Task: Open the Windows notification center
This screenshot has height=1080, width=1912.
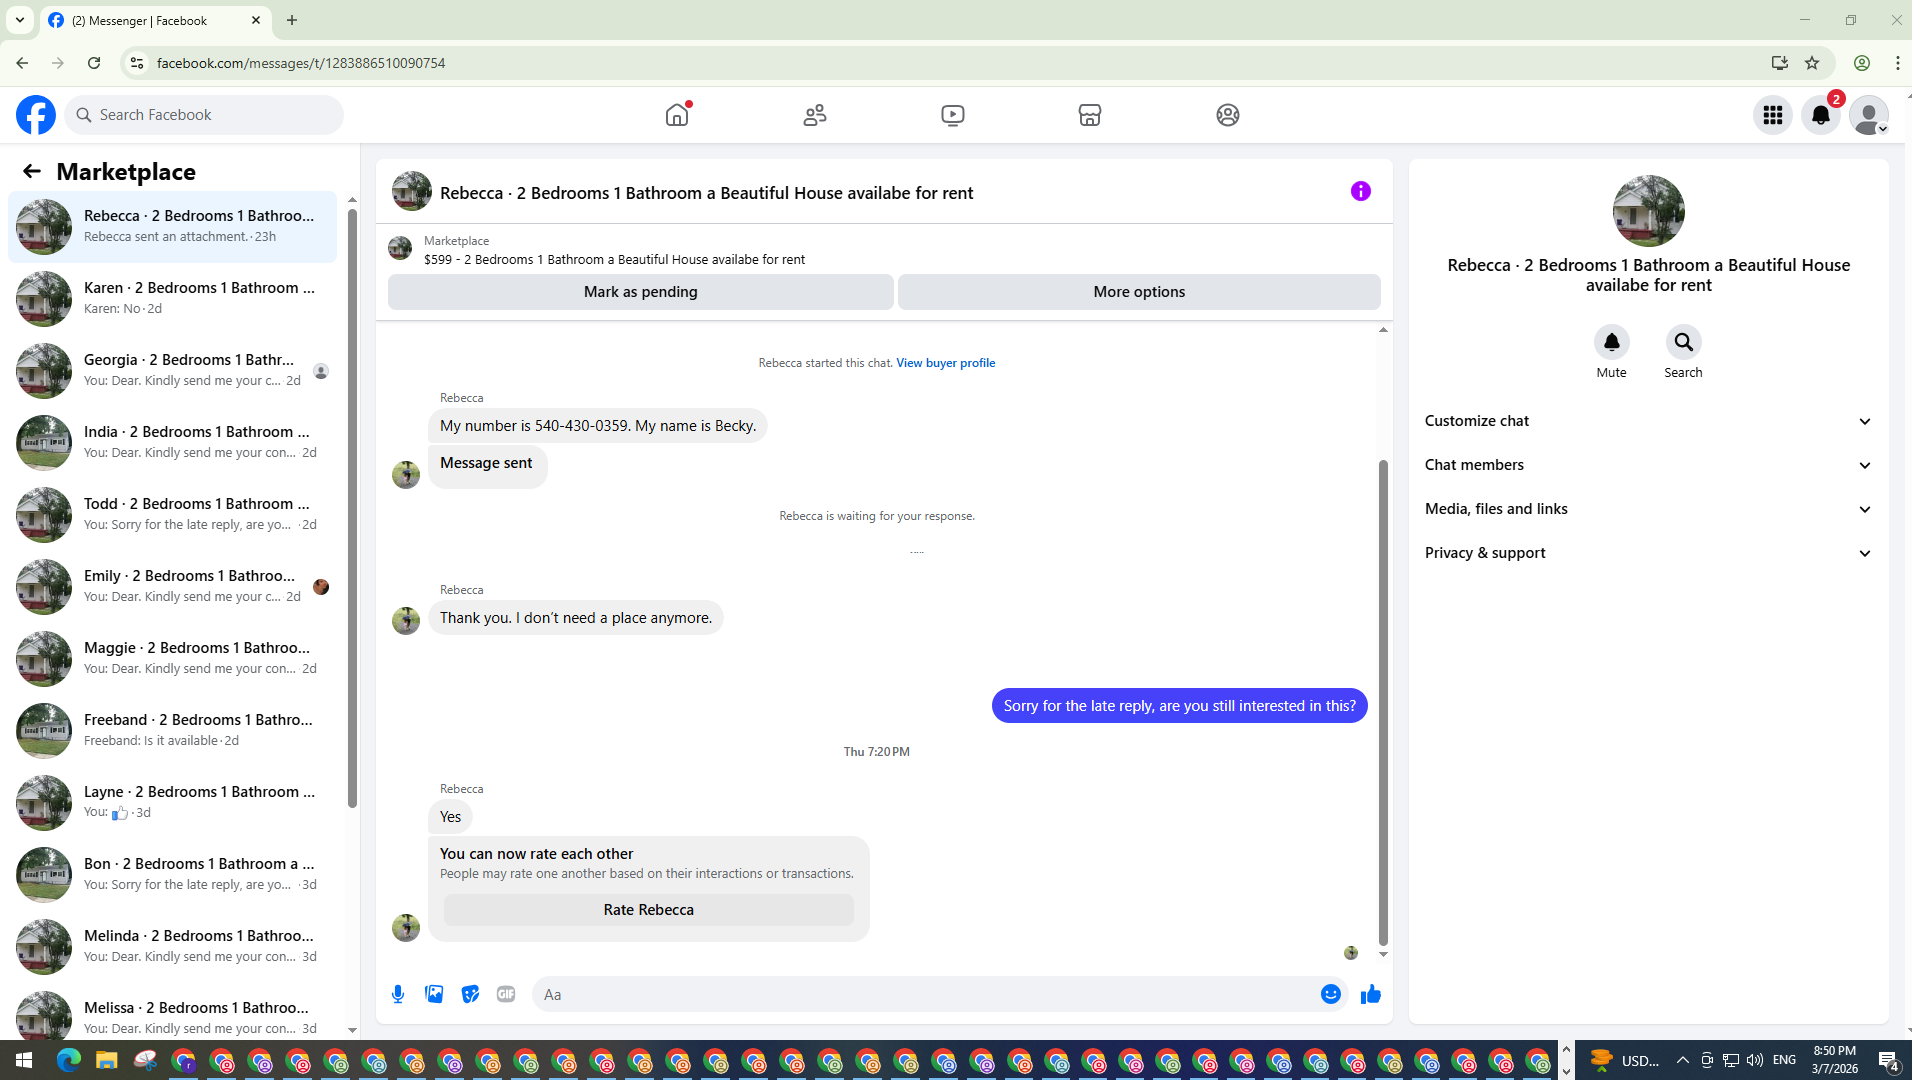Action: pyautogui.click(x=1889, y=1061)
